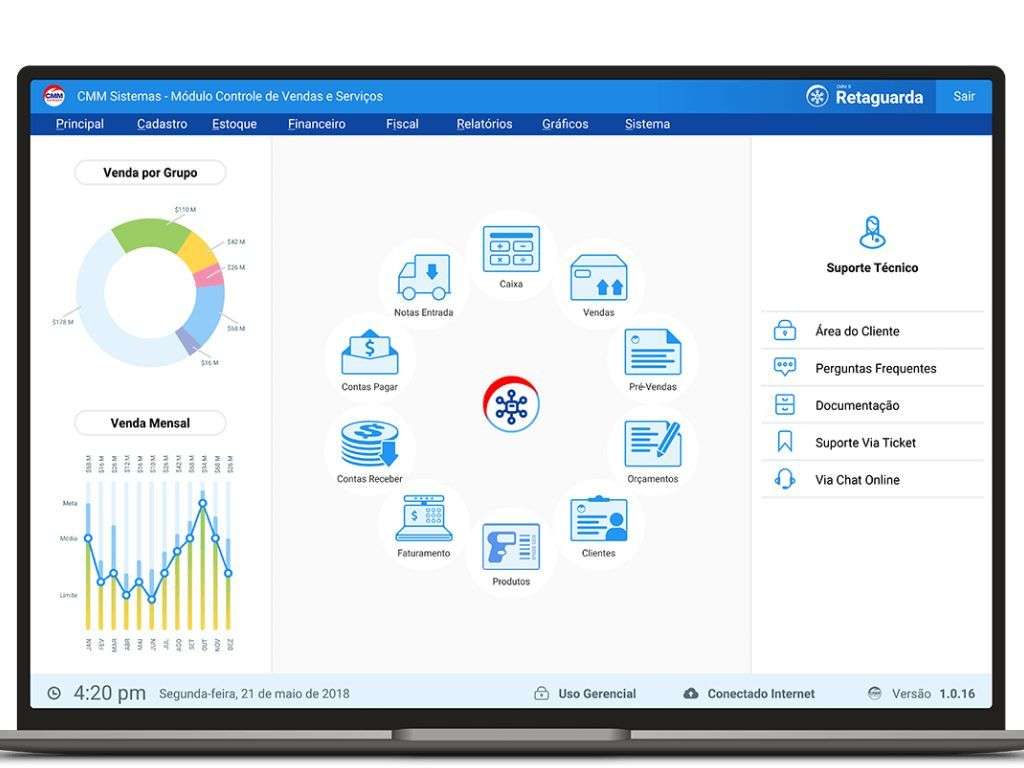Click the Sair button

tap(964, 96)
